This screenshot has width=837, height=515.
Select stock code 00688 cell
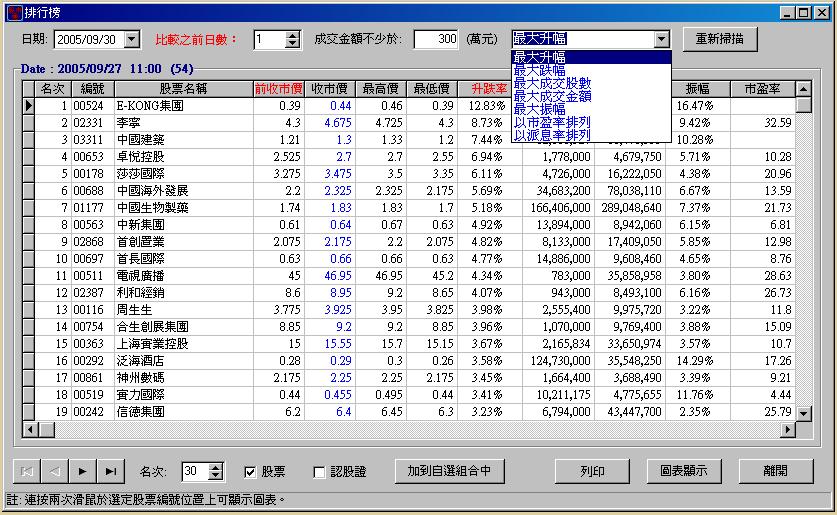93,191
